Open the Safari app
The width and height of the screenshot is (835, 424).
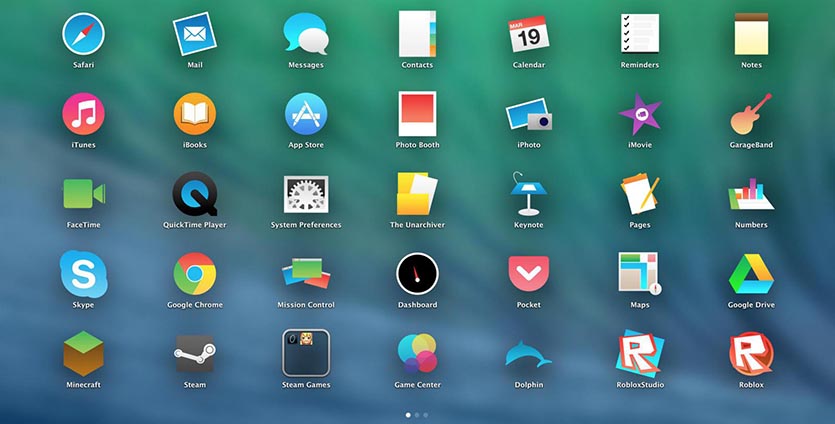83,34
